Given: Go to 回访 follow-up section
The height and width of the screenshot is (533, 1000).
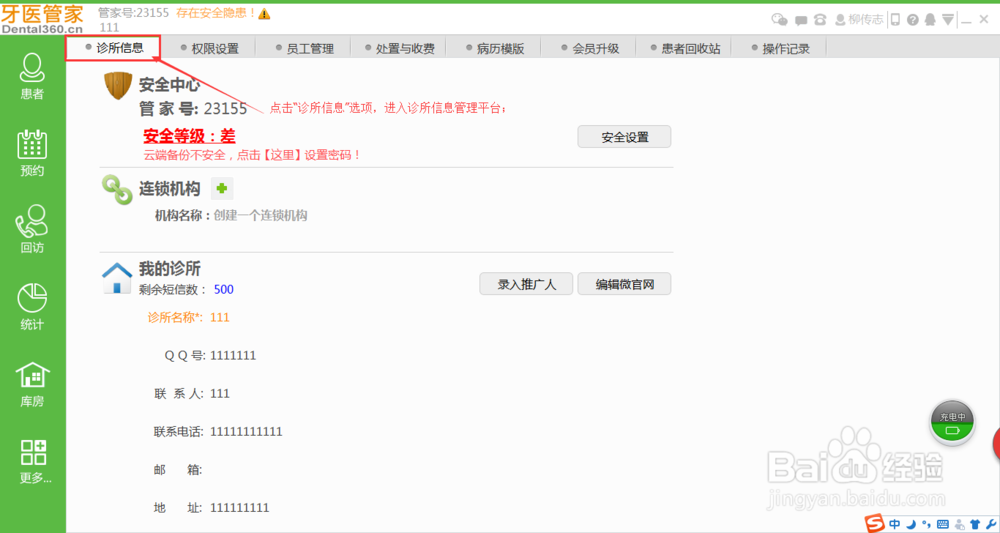Looking at the screenshot, I should click(32, 230).
